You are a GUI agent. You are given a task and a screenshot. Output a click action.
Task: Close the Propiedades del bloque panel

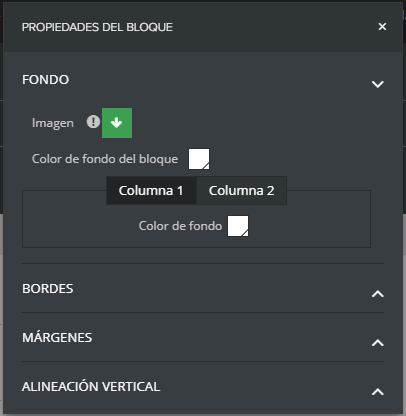[382, 27]
